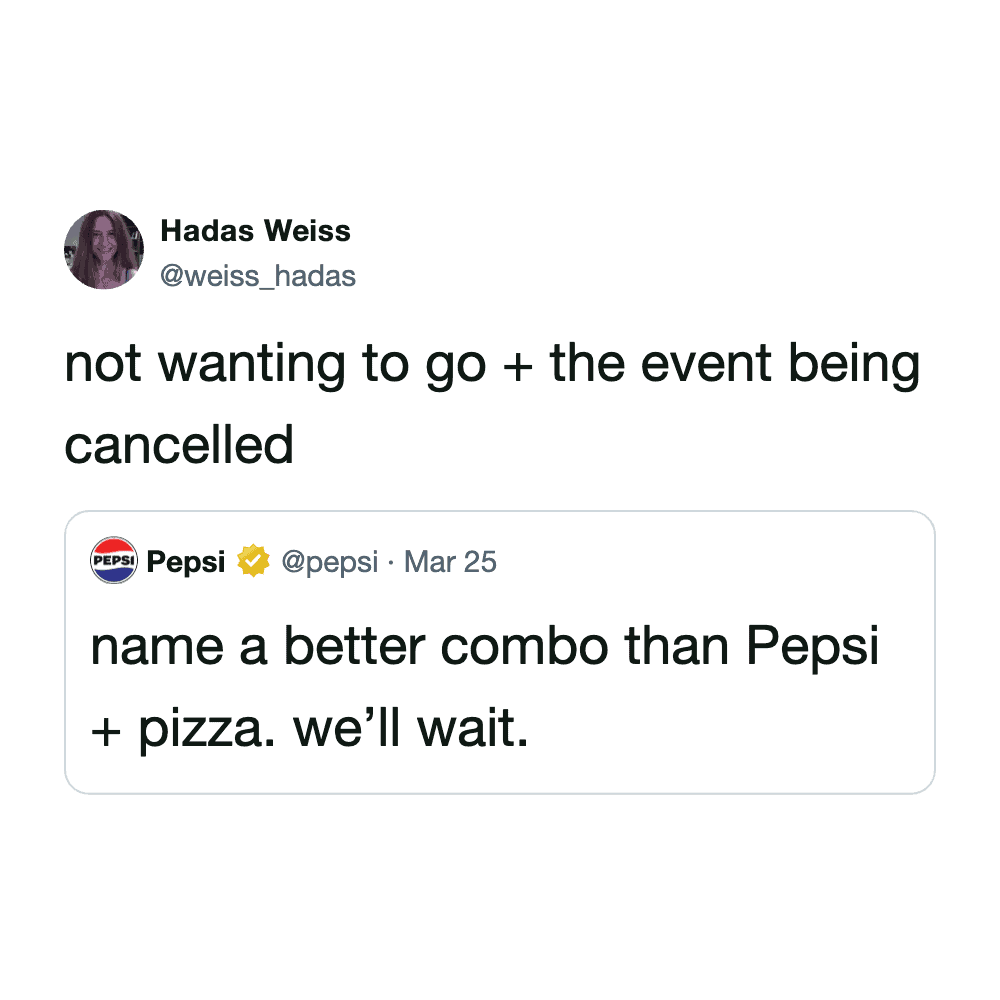
Task: Open the @pepsi handle link
Action: [330, 562]
